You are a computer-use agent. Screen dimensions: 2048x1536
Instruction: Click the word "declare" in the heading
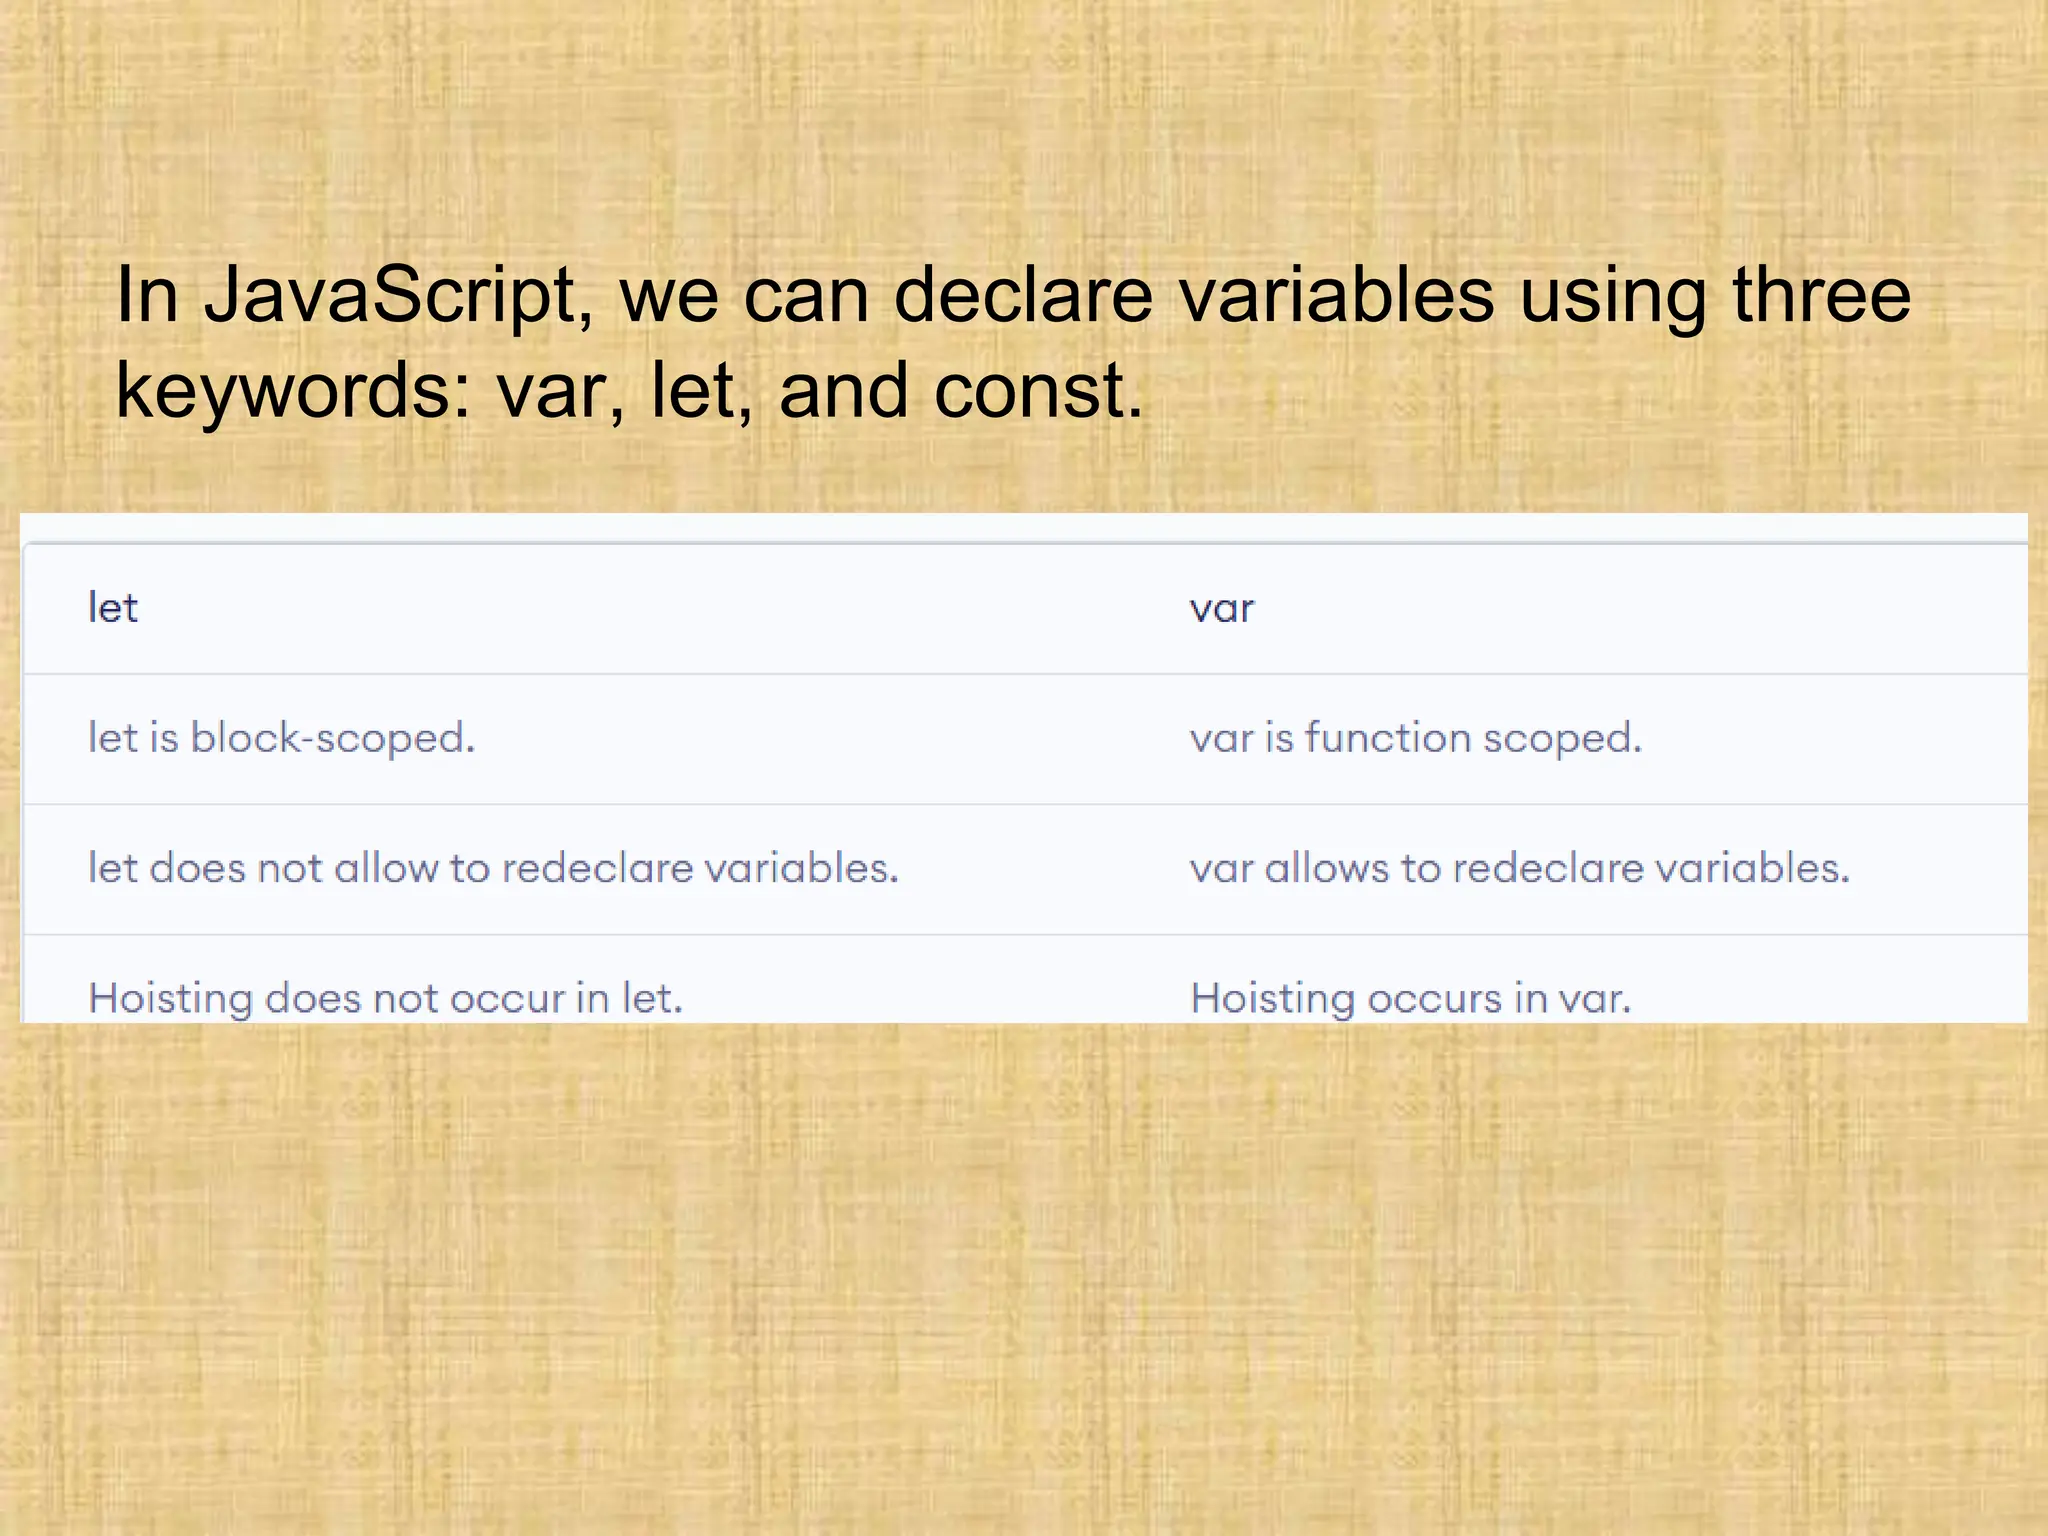1023,296
